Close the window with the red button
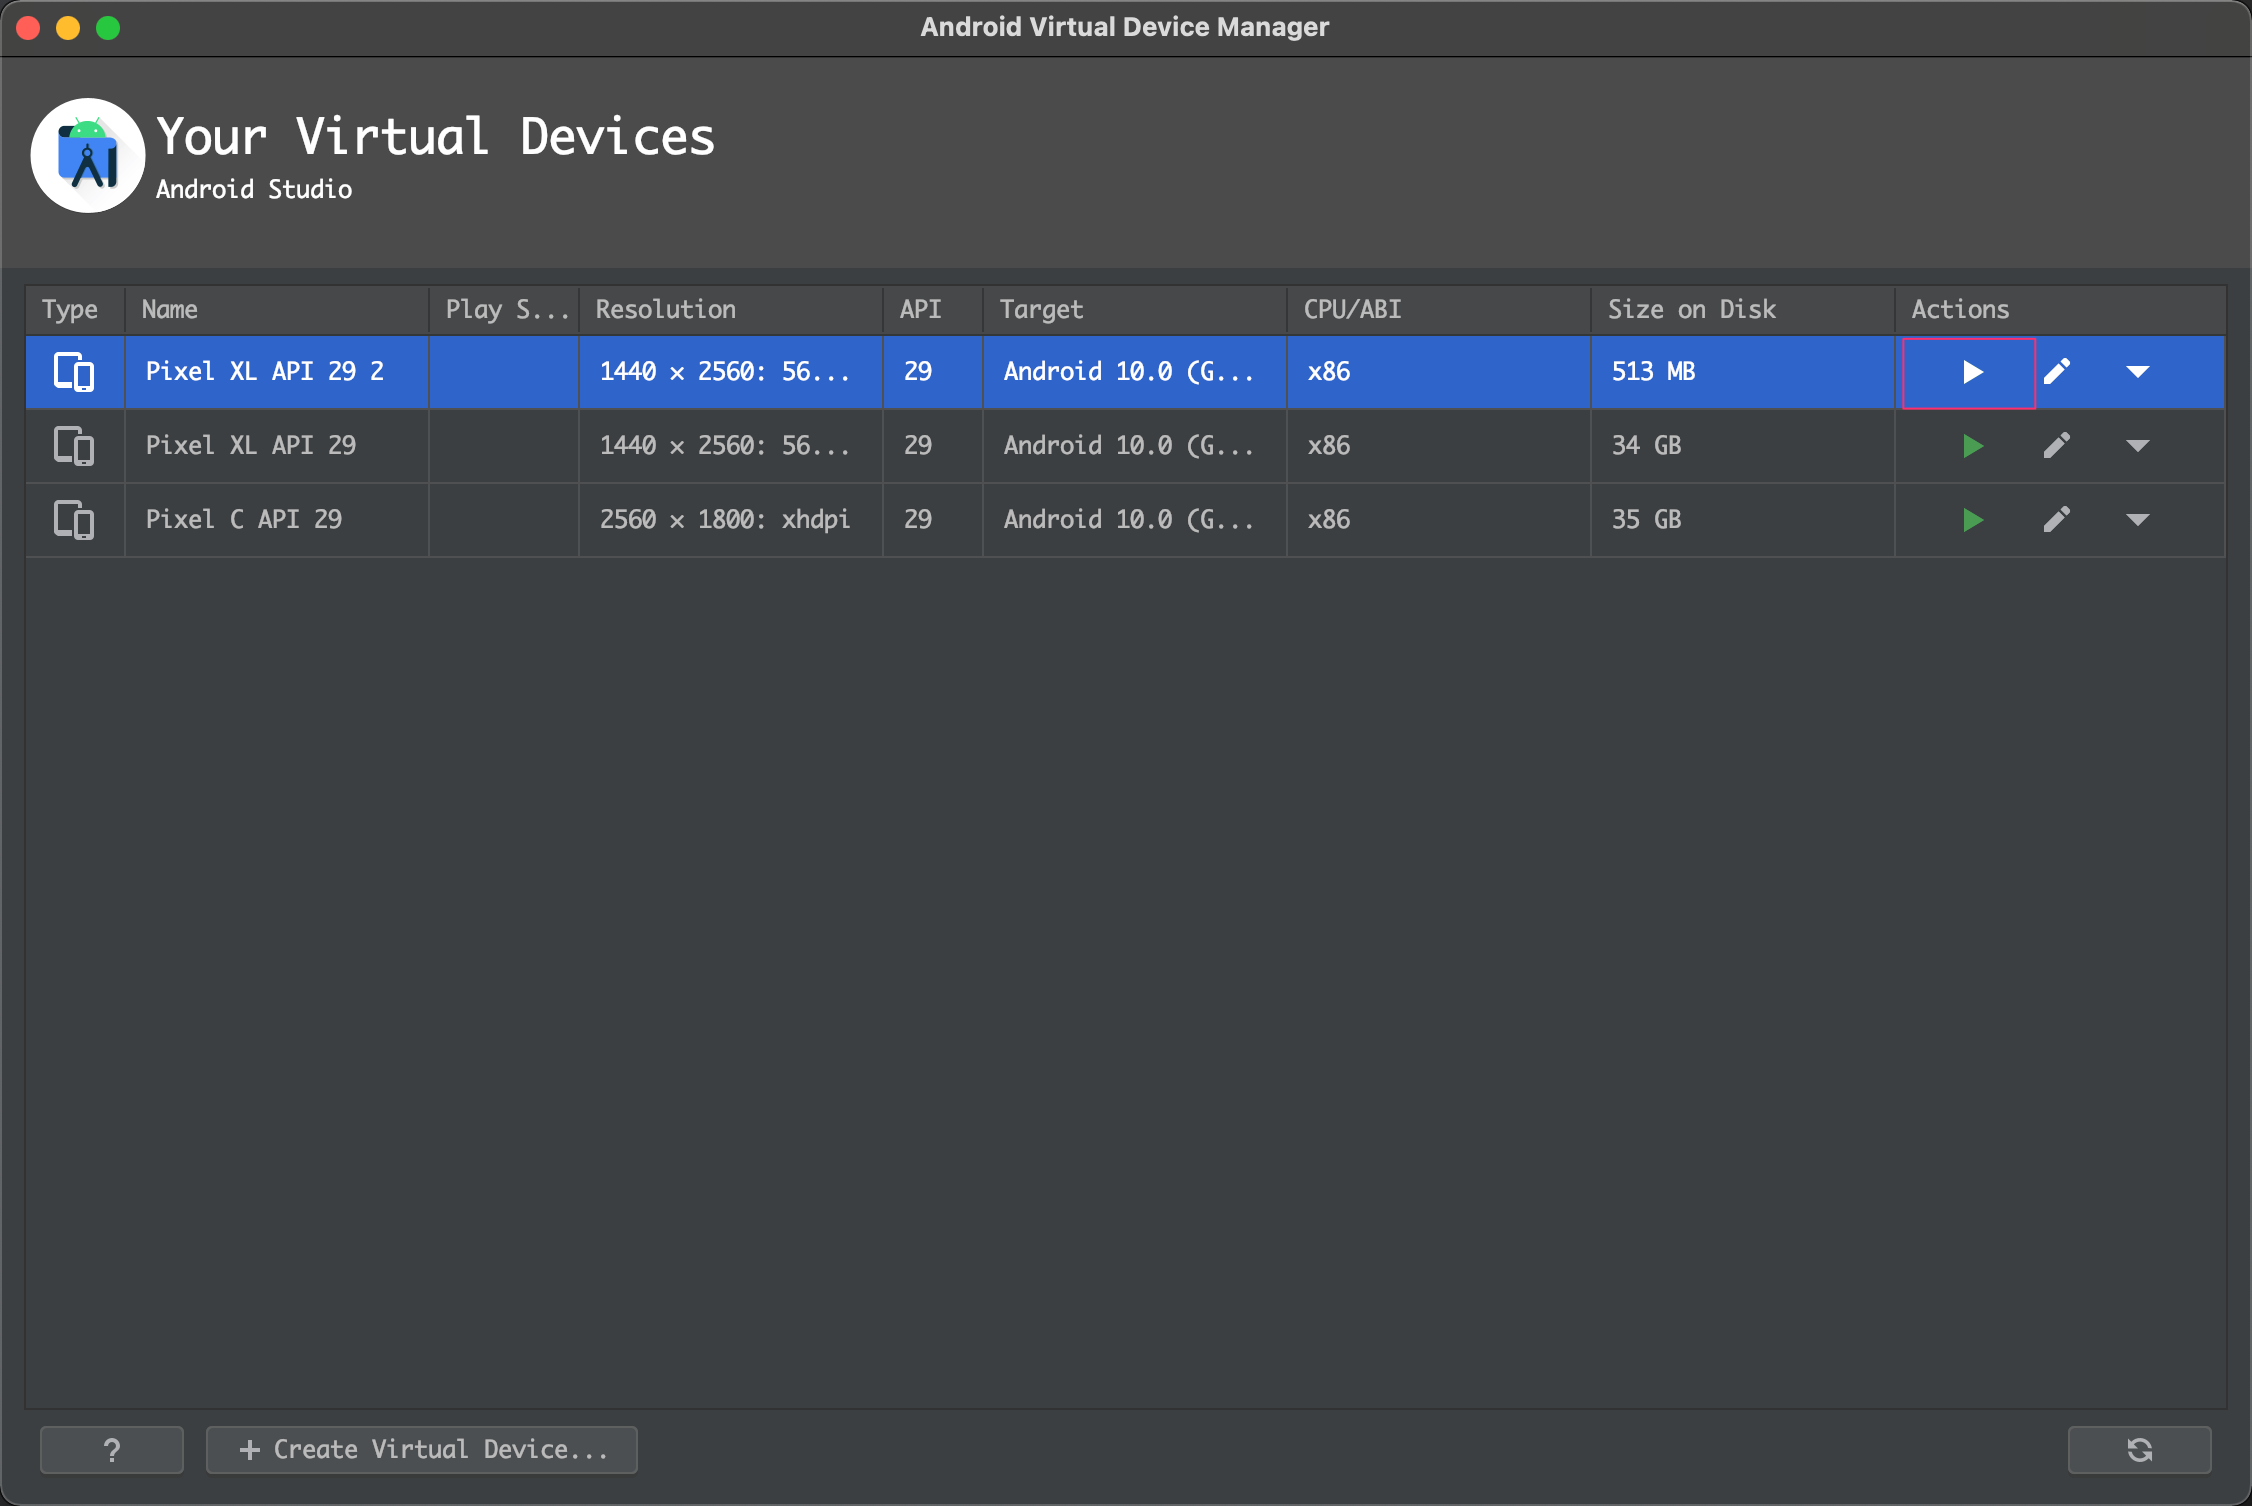The image size is (2252, 1506). [28, 28]
